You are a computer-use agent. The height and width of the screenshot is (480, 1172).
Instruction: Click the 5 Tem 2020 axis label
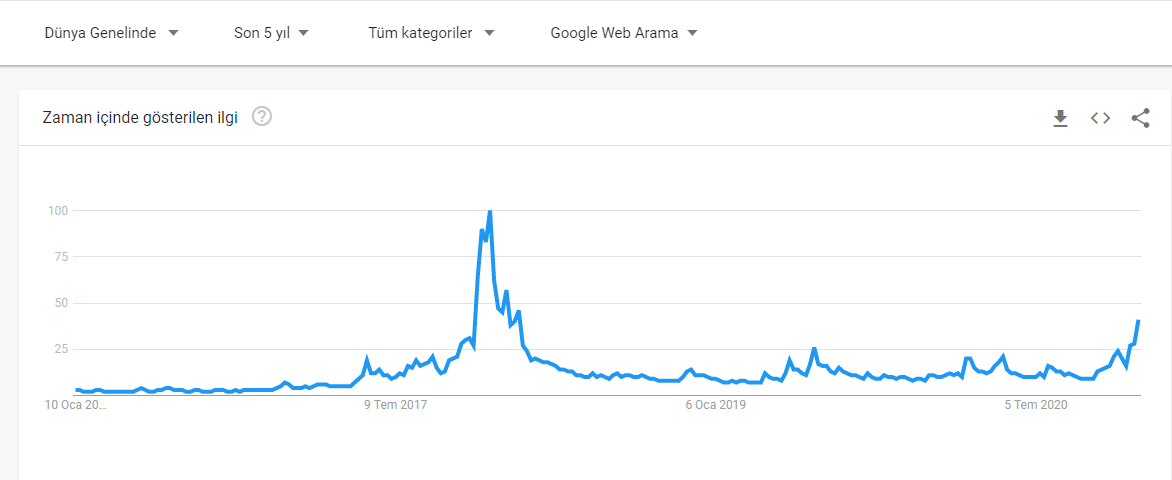pos(1036,405)
